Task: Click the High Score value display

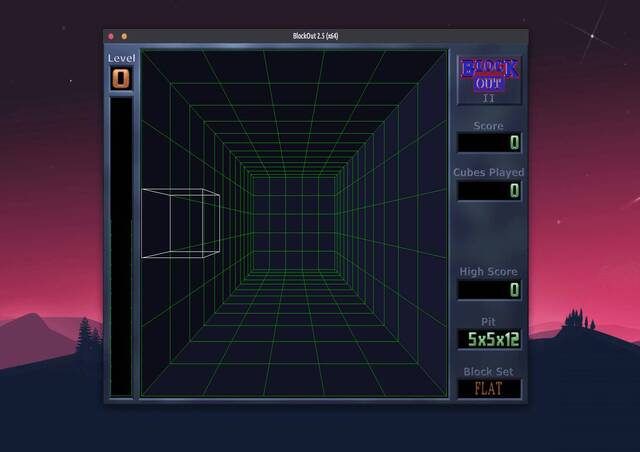Action: [489, 290]
